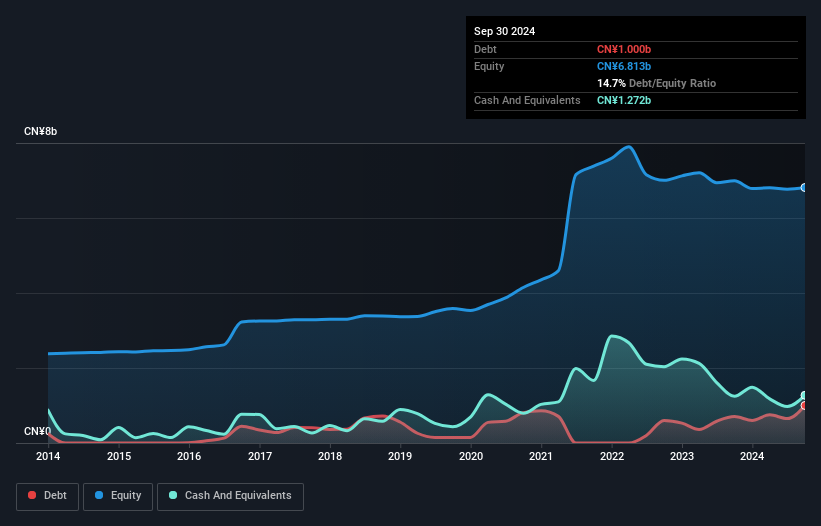Click the 2018 x-axis label
The image size is (821, 526).
pyautogui.click(x=330, y=456)
